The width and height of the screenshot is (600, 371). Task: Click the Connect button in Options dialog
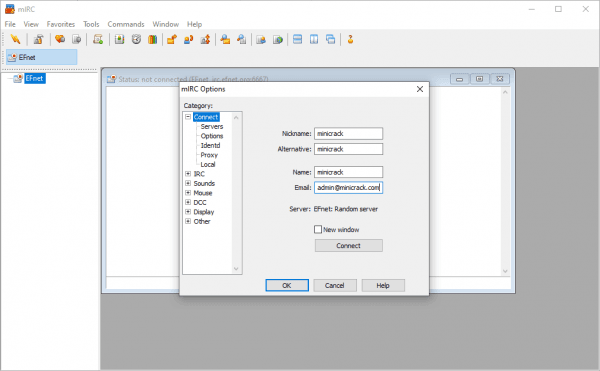pos(349,246)
